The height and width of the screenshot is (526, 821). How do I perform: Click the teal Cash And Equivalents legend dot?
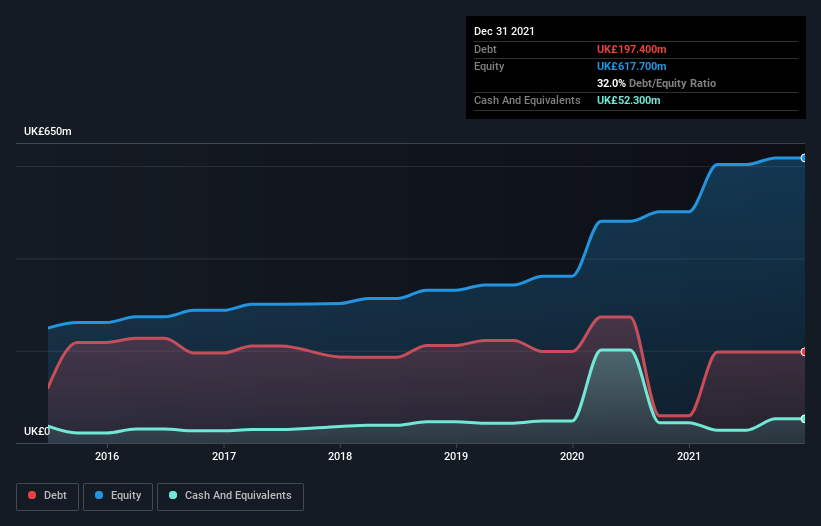tap(173, 495)
